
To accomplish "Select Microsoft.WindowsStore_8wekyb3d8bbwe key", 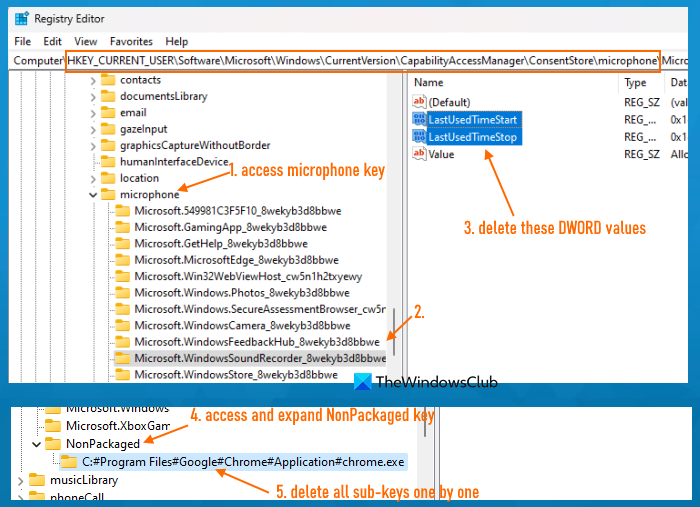I will pos(236,374).
